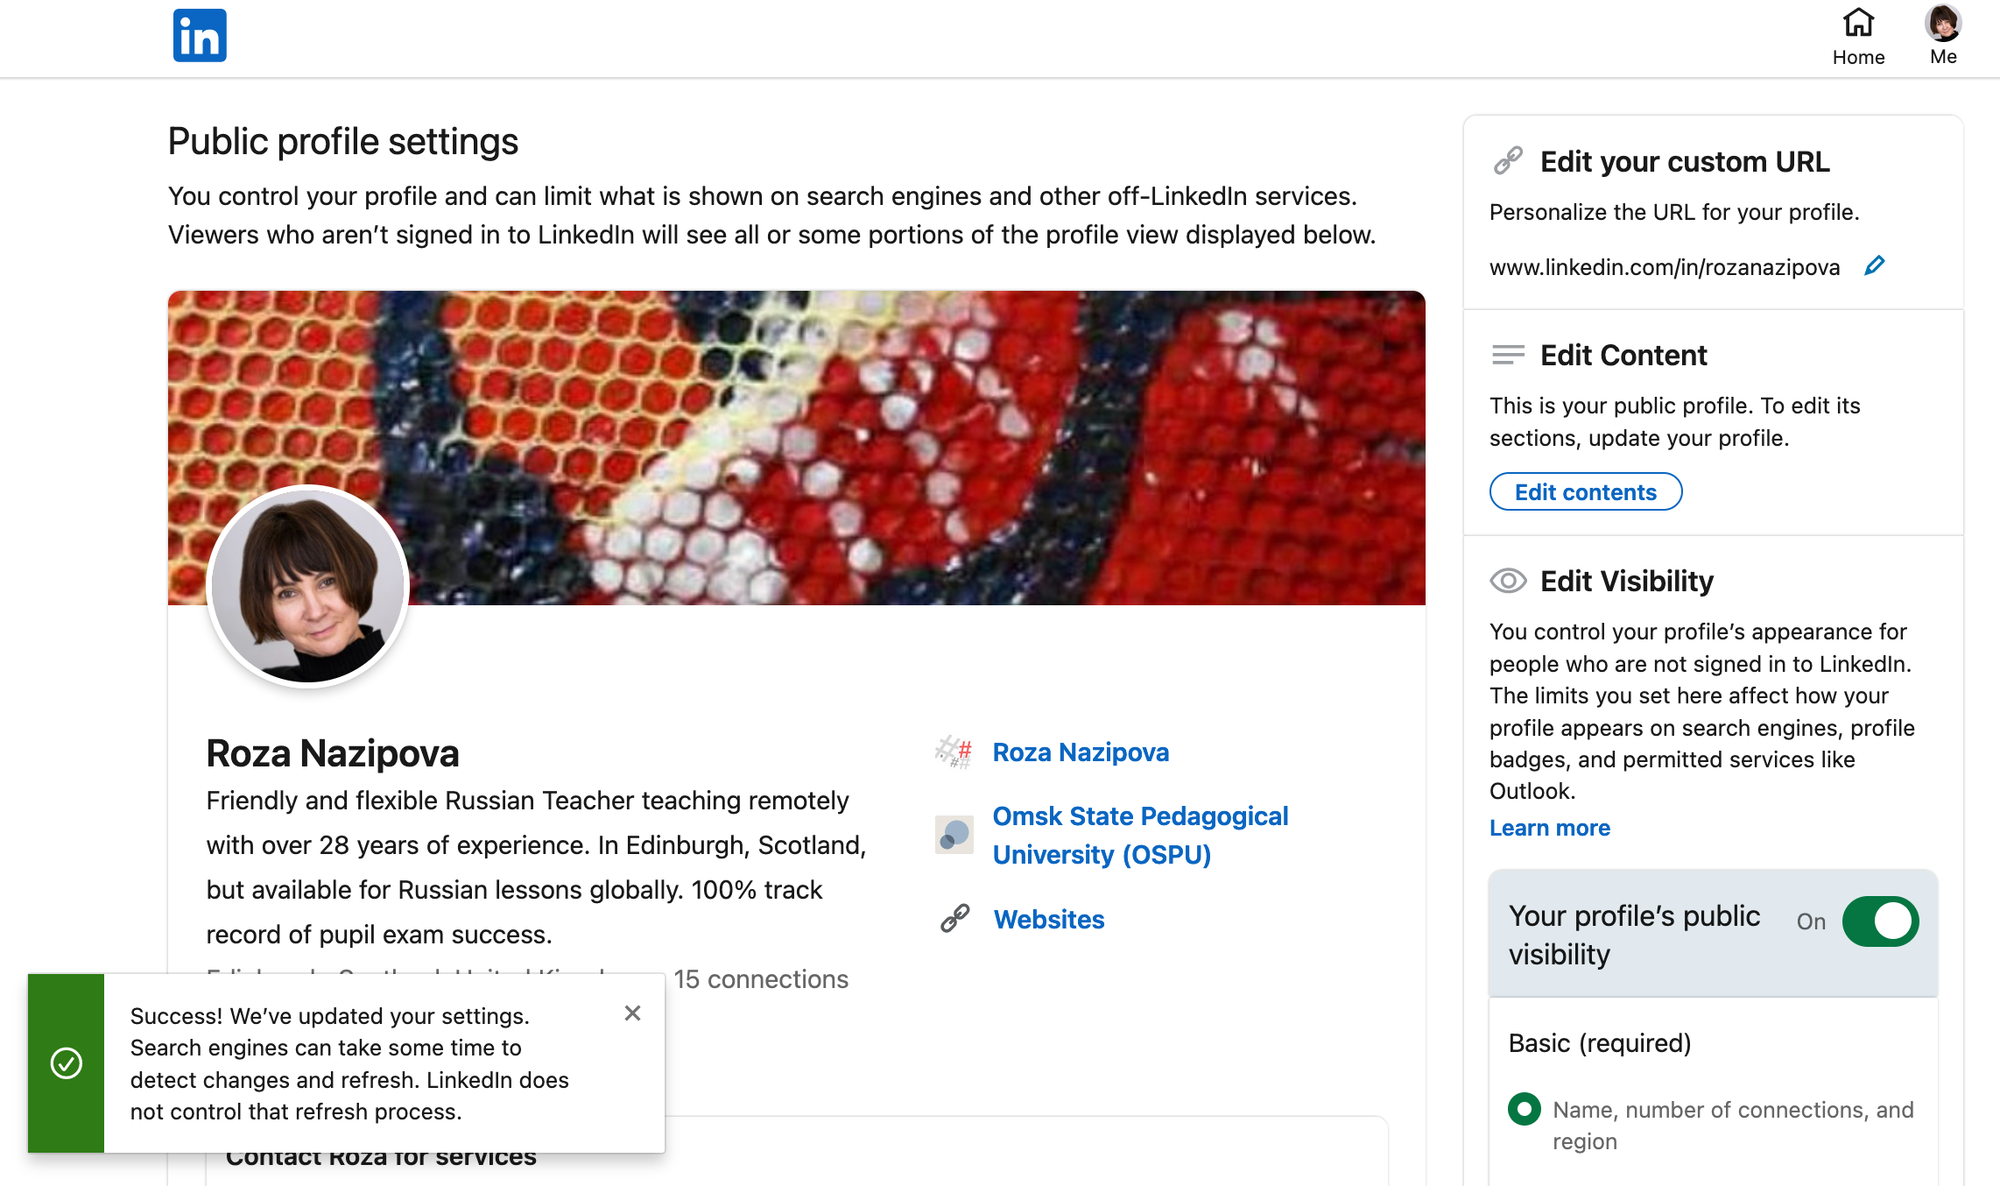2000x1186 pixels.
Task: Click the green checkmark success icon
Action: [66, 1063]
